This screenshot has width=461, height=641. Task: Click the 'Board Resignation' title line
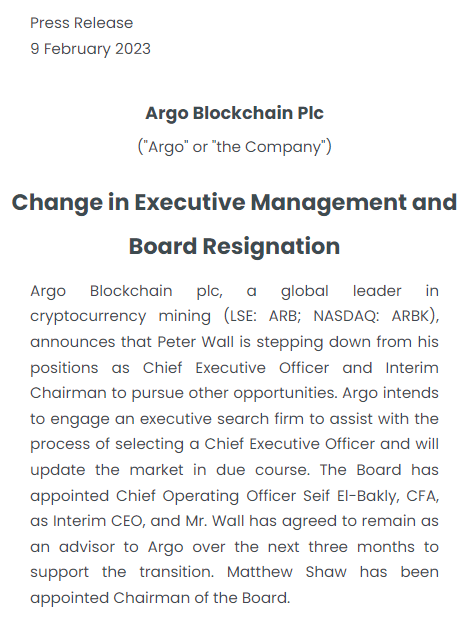[x=235, y=247]
